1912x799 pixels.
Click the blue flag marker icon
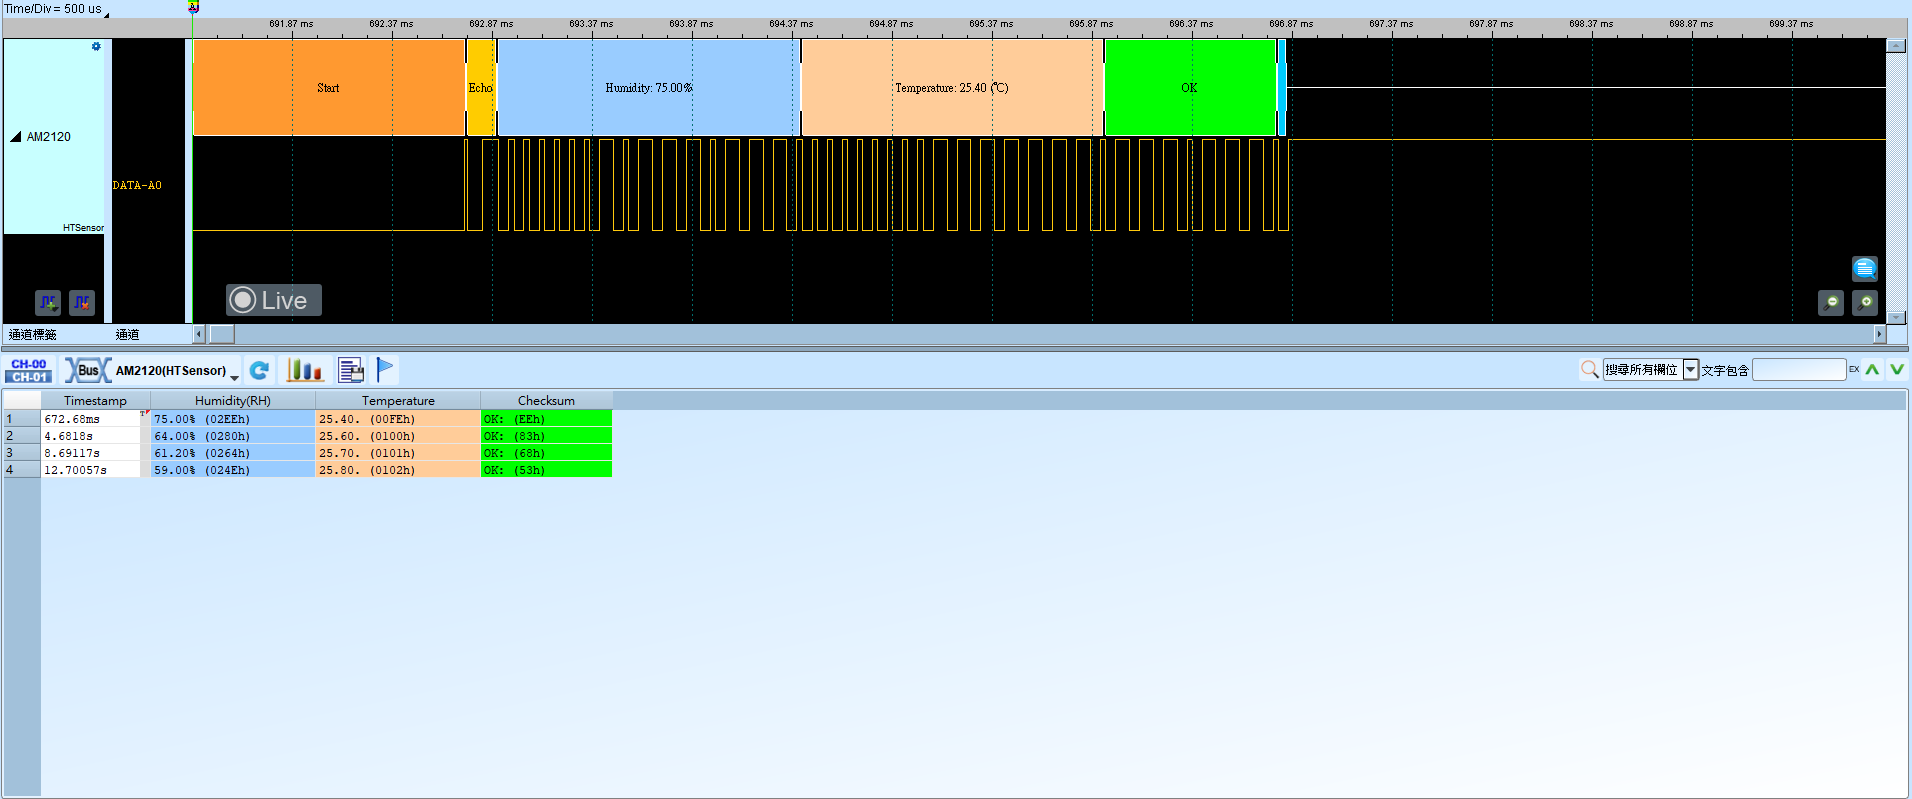point(385,370)
